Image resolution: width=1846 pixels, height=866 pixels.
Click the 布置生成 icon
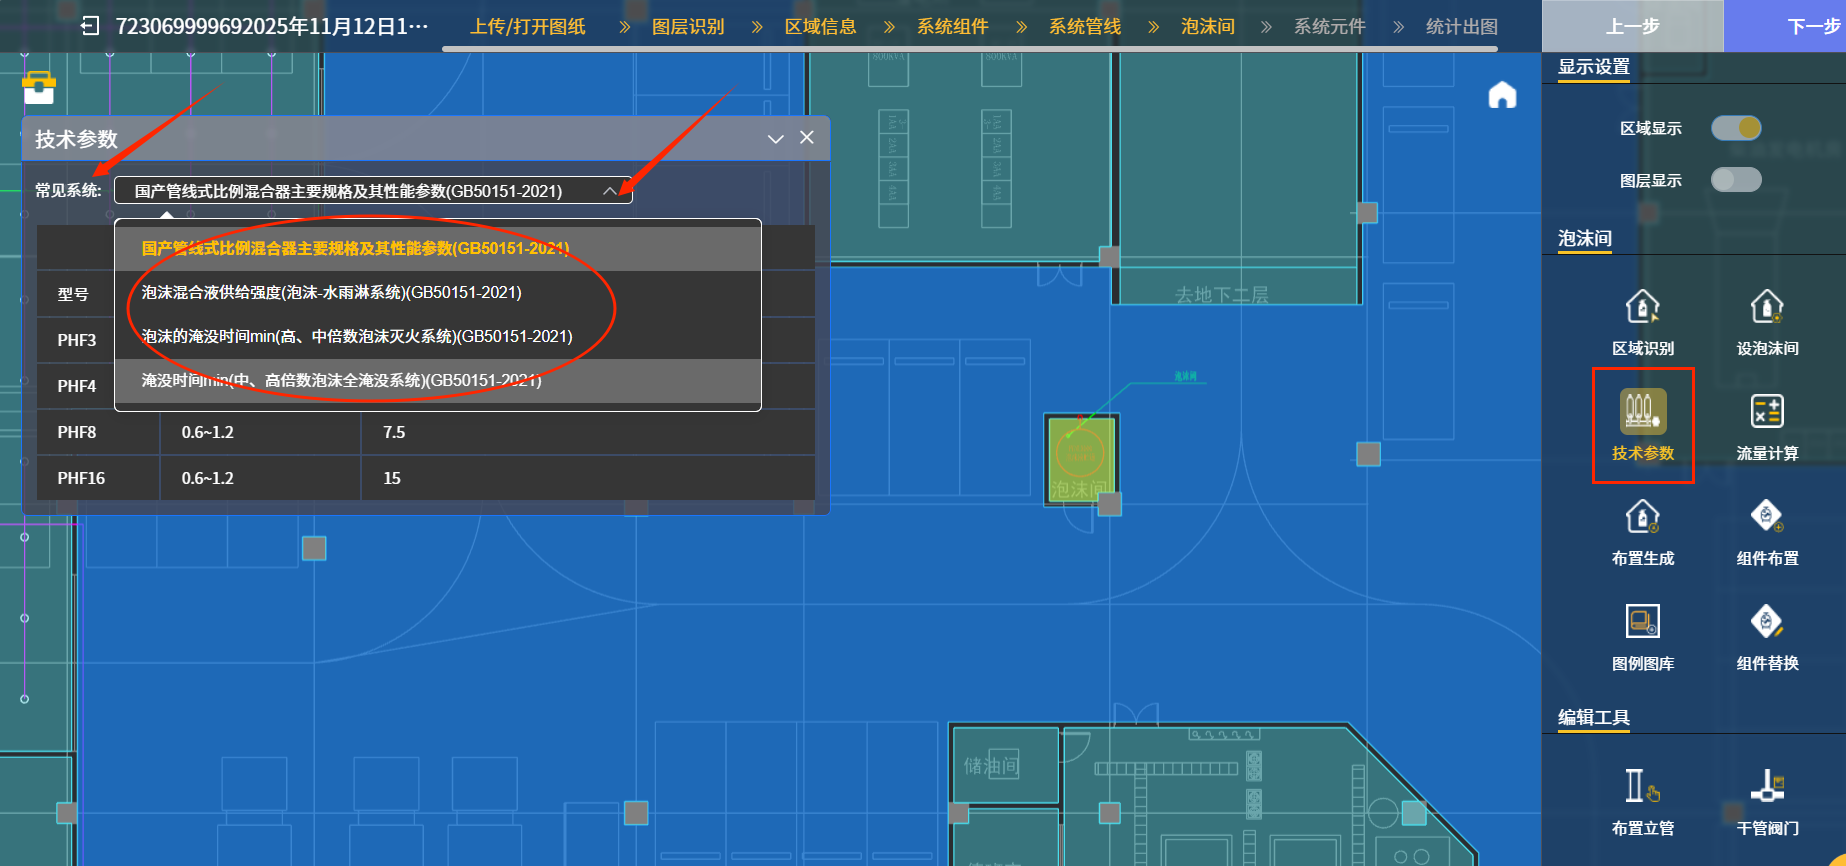[x=1642, y=518]
